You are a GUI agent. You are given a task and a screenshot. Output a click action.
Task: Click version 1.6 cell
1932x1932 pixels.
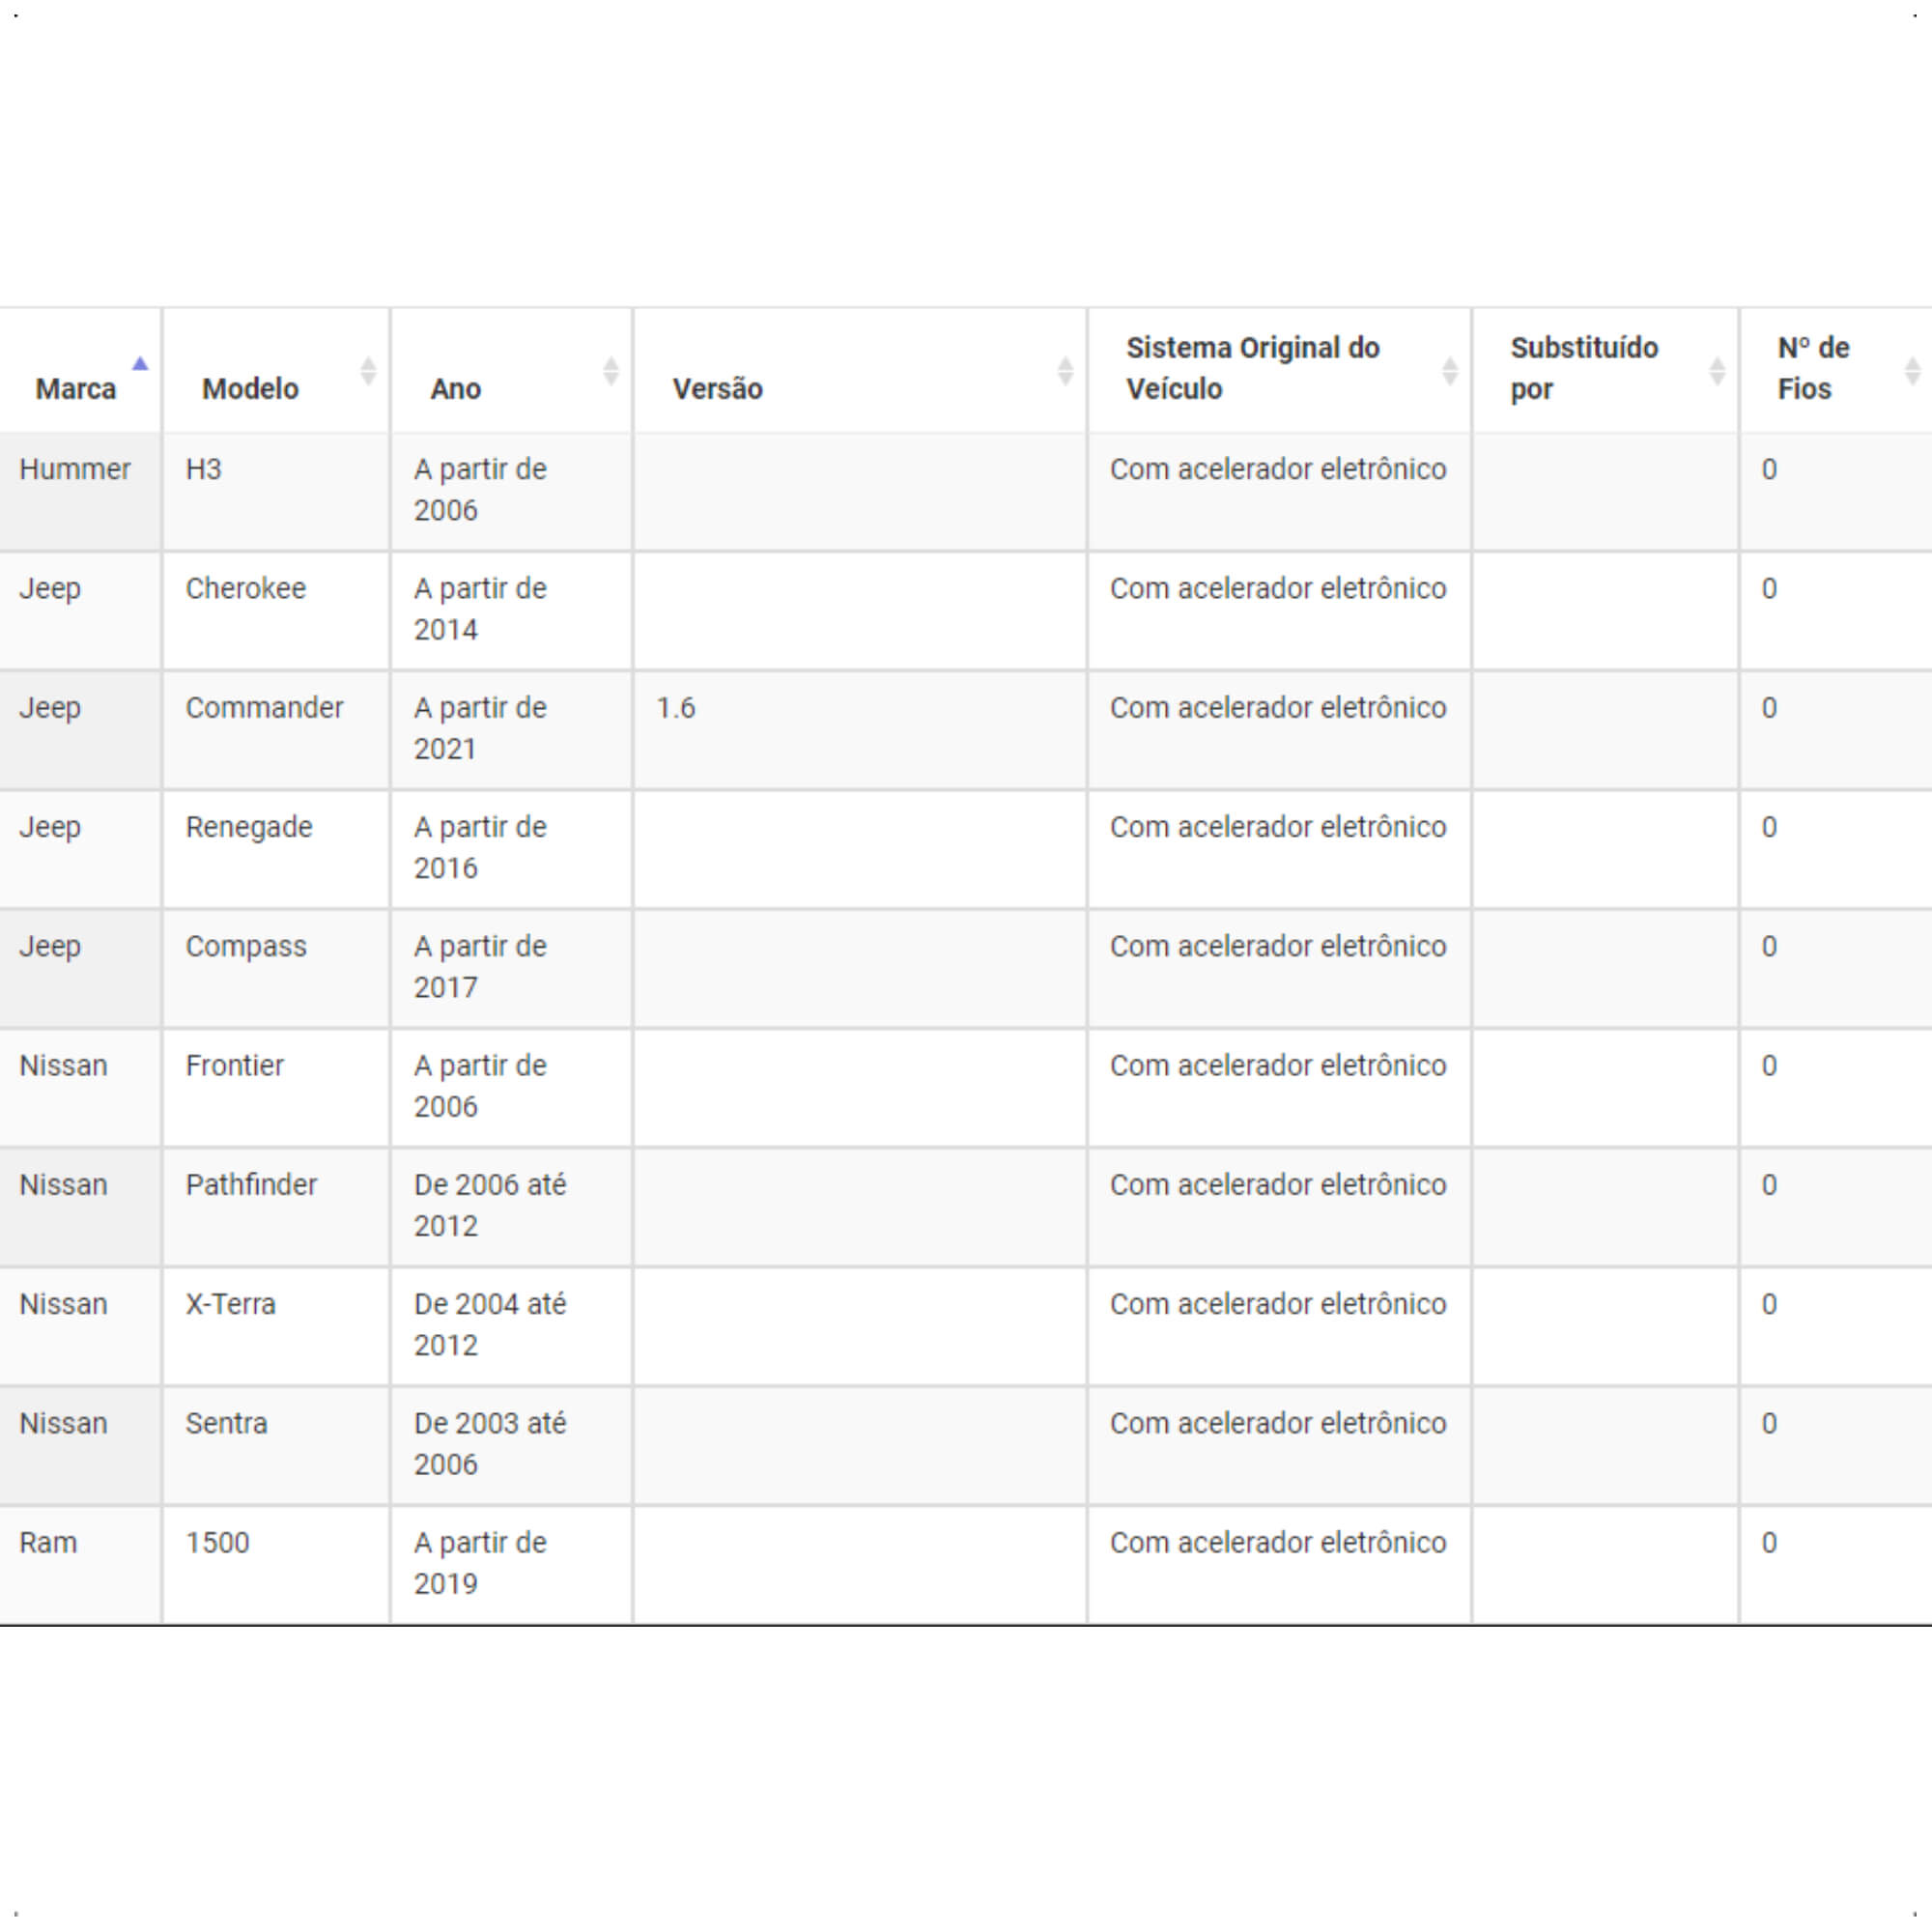point(675,708)
